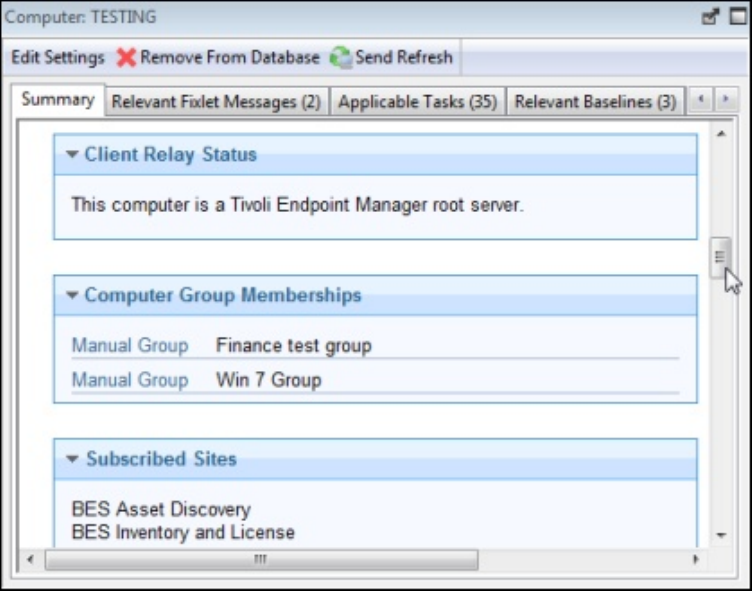
Task: Click the vertical scrollbar thumb
Action: pos(720,256)
